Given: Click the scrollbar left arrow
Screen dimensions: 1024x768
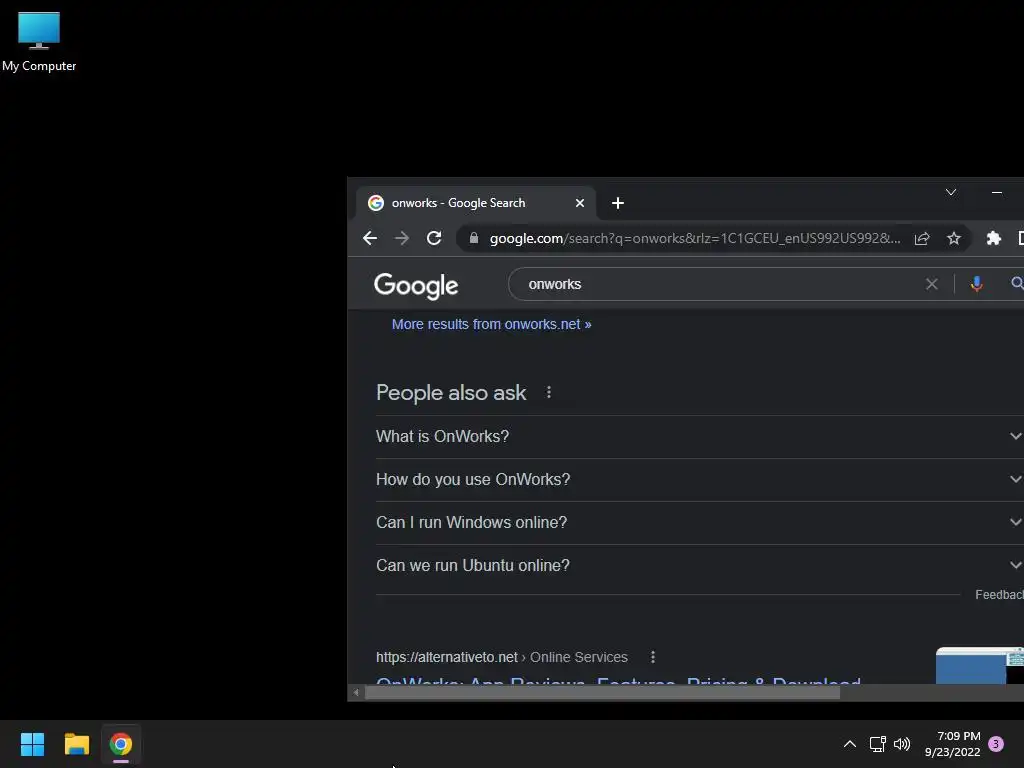Looking at the screenshot, I should pos(356,692).
